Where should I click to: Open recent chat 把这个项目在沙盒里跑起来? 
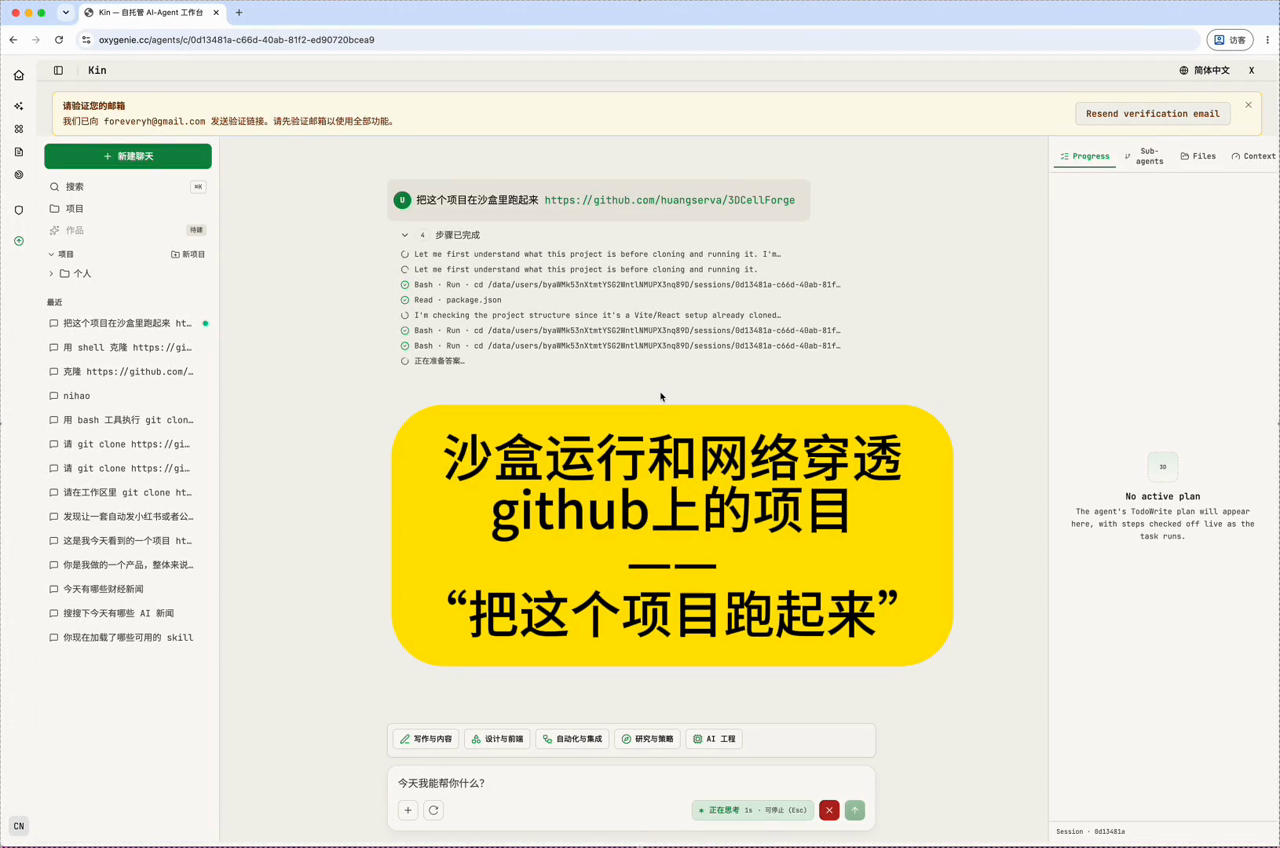[128, 323]
